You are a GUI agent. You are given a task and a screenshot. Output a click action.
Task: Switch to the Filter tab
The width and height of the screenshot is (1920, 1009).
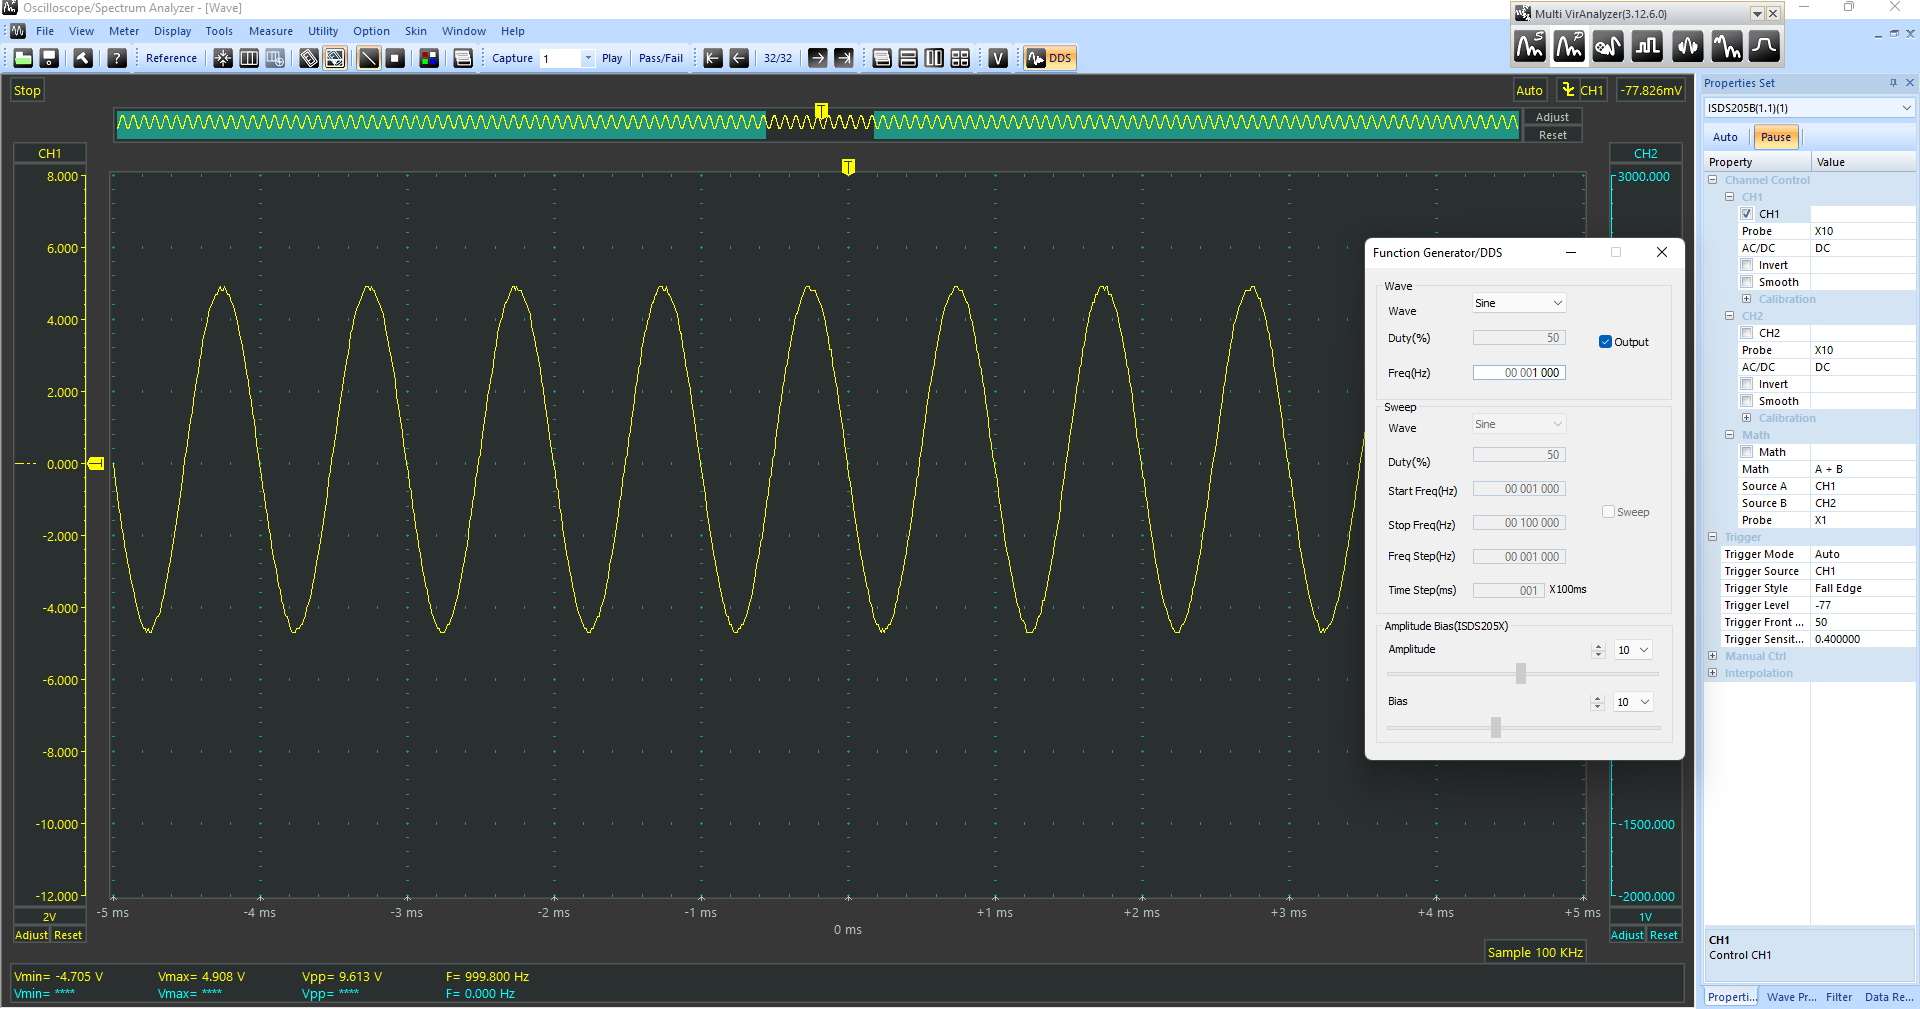pos(1838,997)
